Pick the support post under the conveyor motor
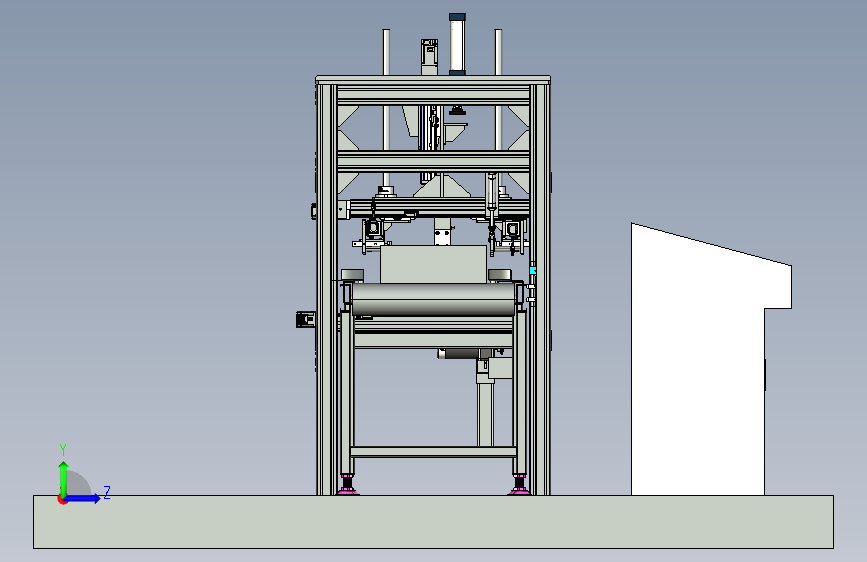Image resolution: width=867 pixels, height=562 pixels. tap(485, 415)
